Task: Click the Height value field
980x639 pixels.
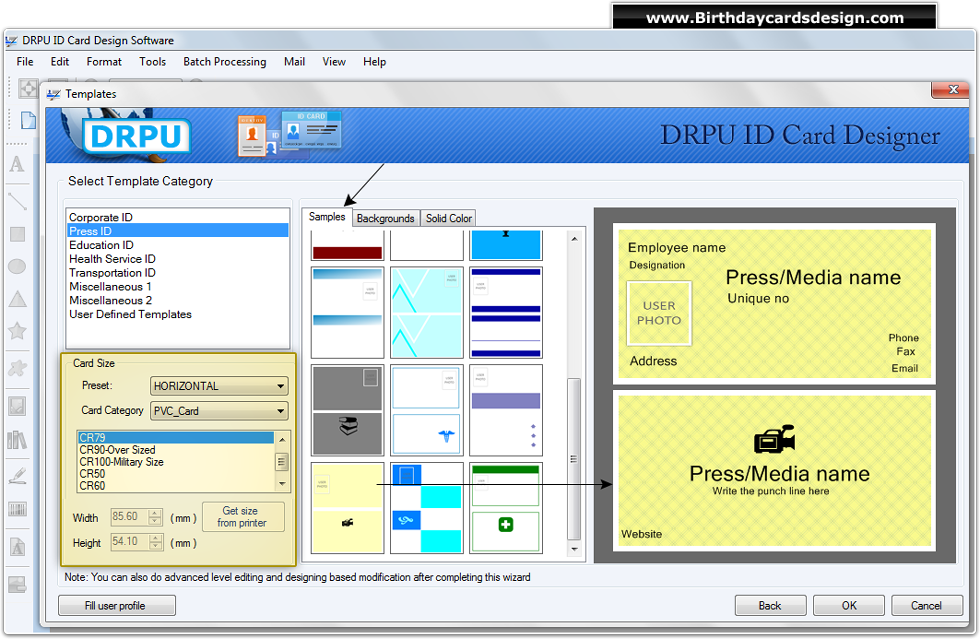Action: [129, 541]
